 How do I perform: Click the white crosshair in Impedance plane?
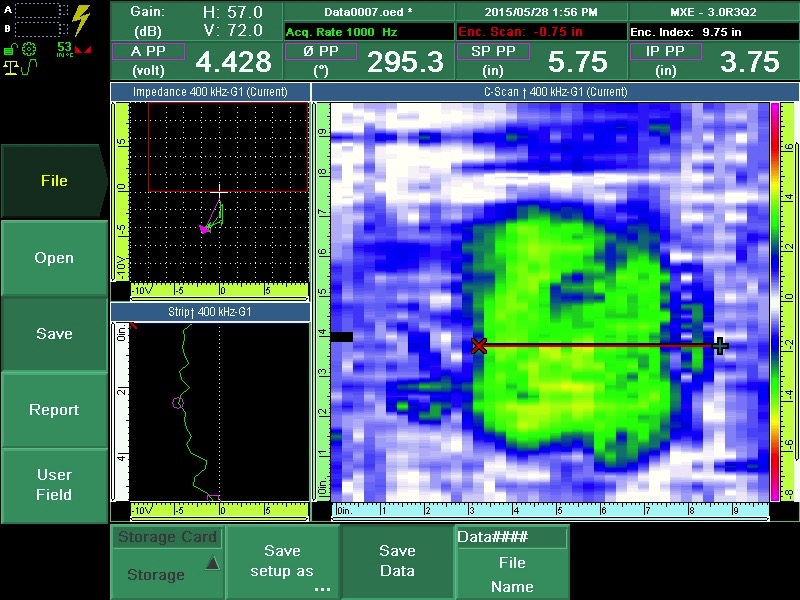pos(221,190)
